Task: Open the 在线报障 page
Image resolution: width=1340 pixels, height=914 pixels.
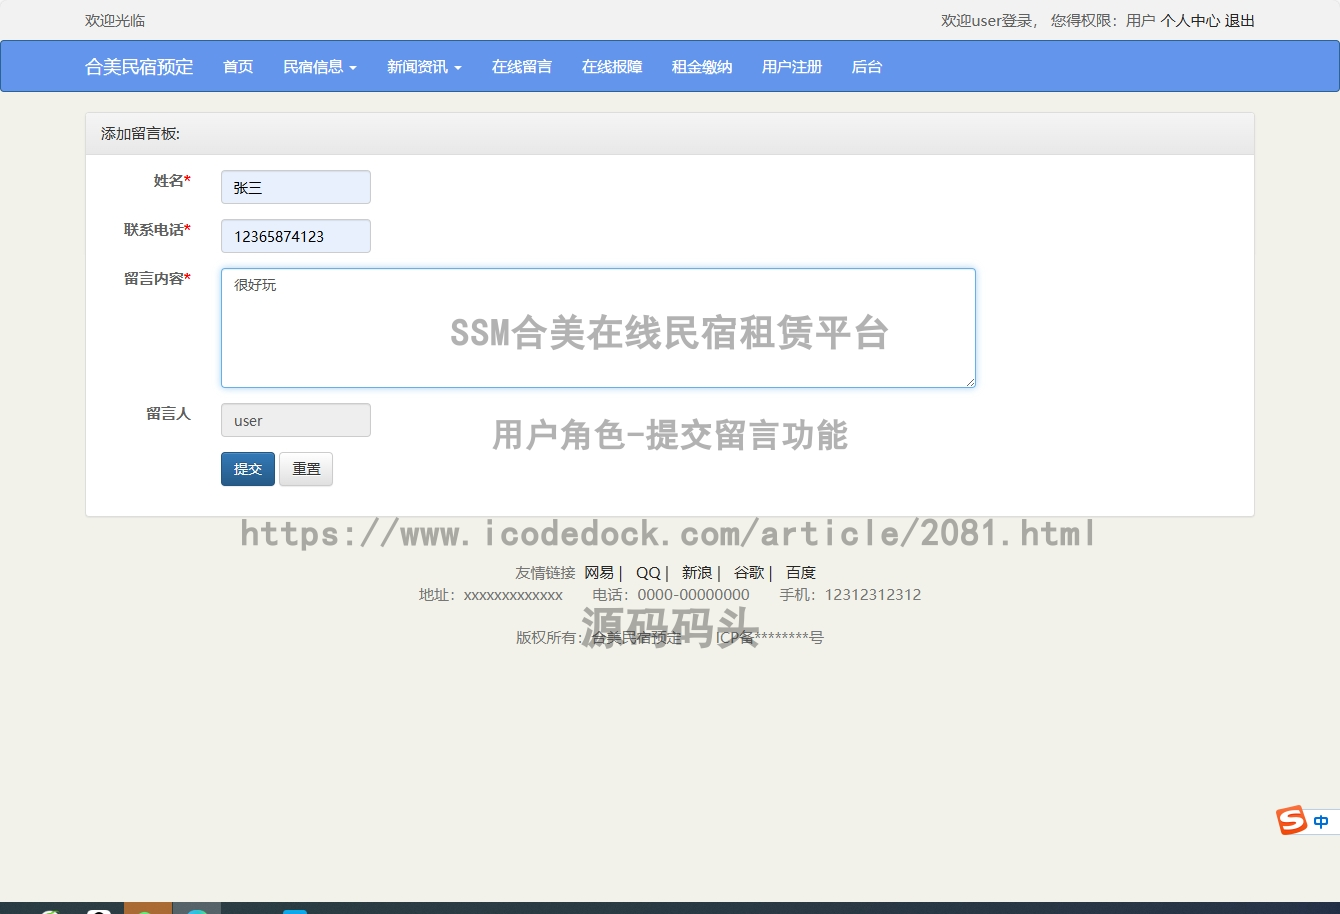Action: pos(612,67)
